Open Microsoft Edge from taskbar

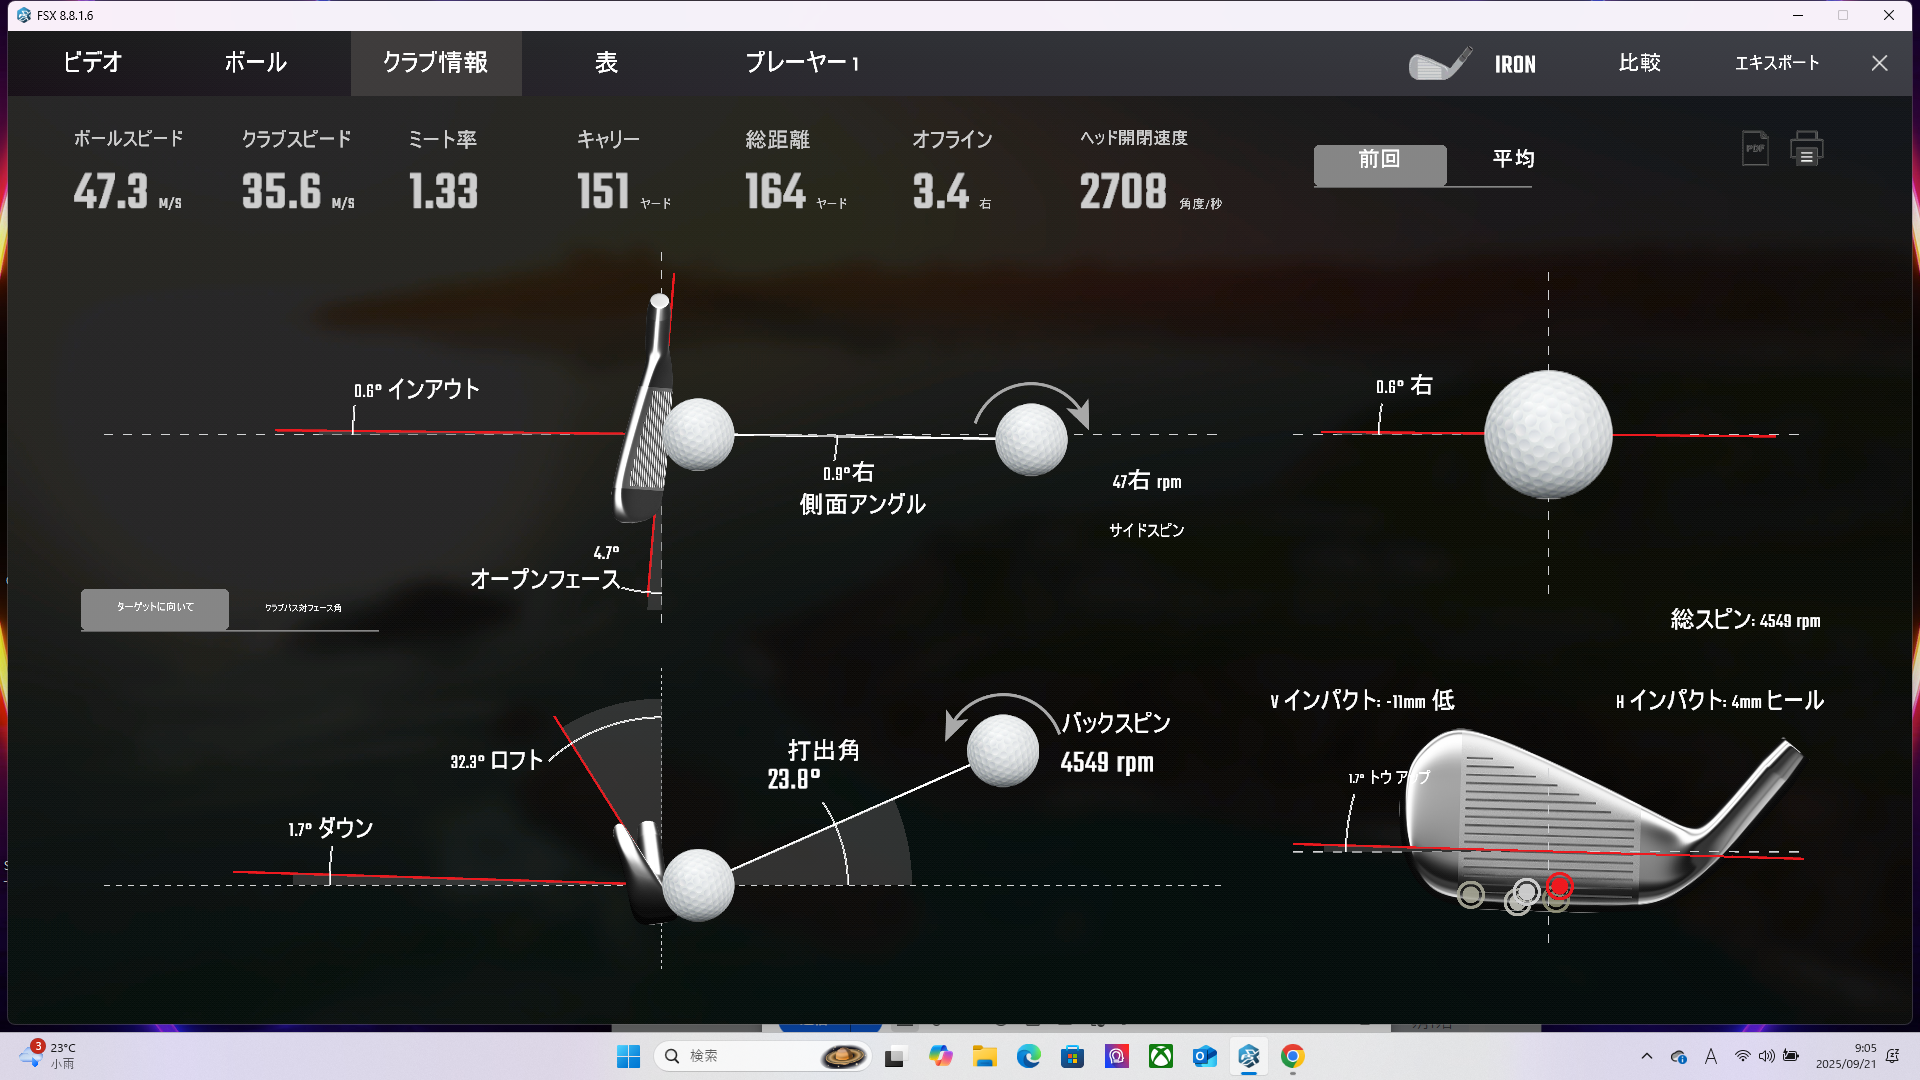(1028, 1056)
